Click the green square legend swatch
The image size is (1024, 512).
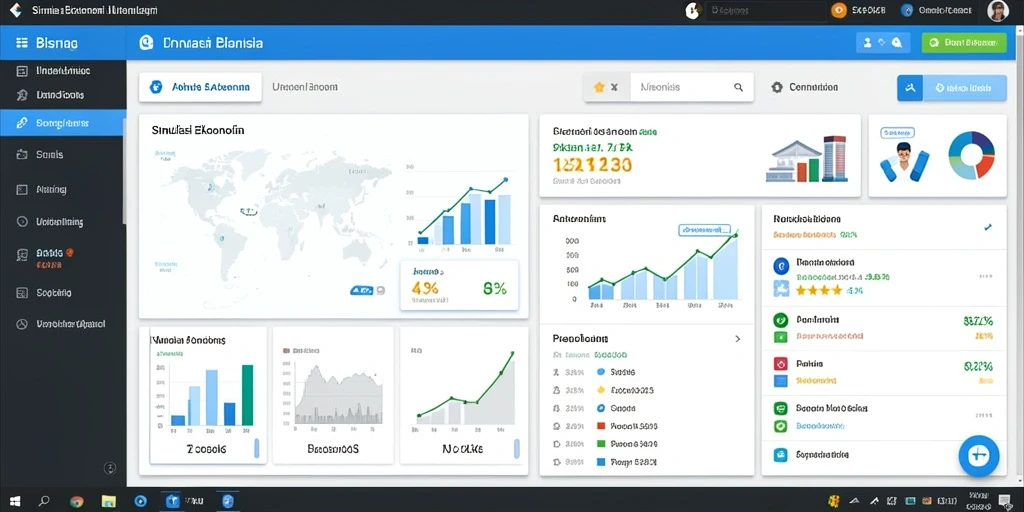pos(601,443)
